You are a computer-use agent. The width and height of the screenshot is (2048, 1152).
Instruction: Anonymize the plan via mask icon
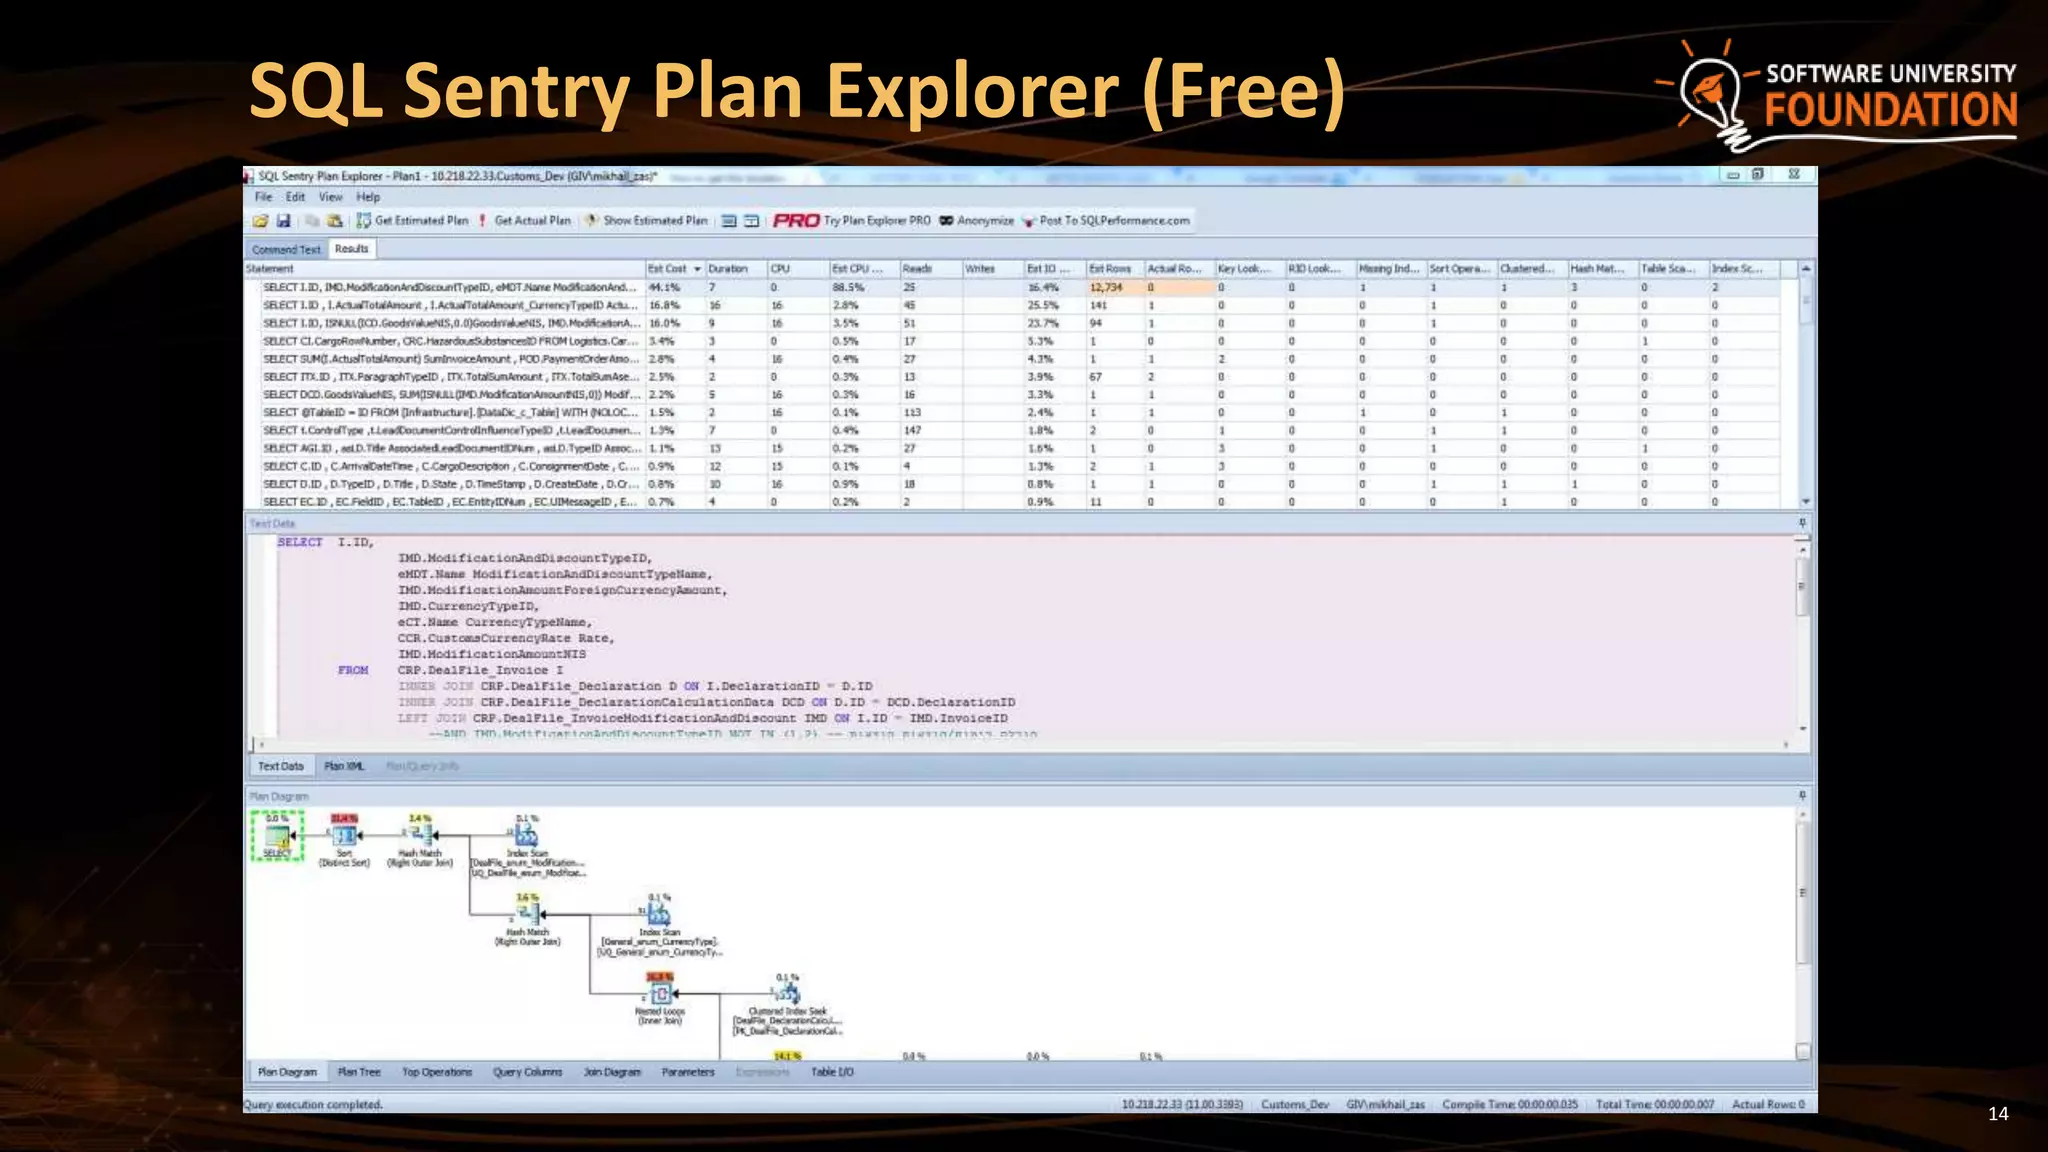pos(976,221)
